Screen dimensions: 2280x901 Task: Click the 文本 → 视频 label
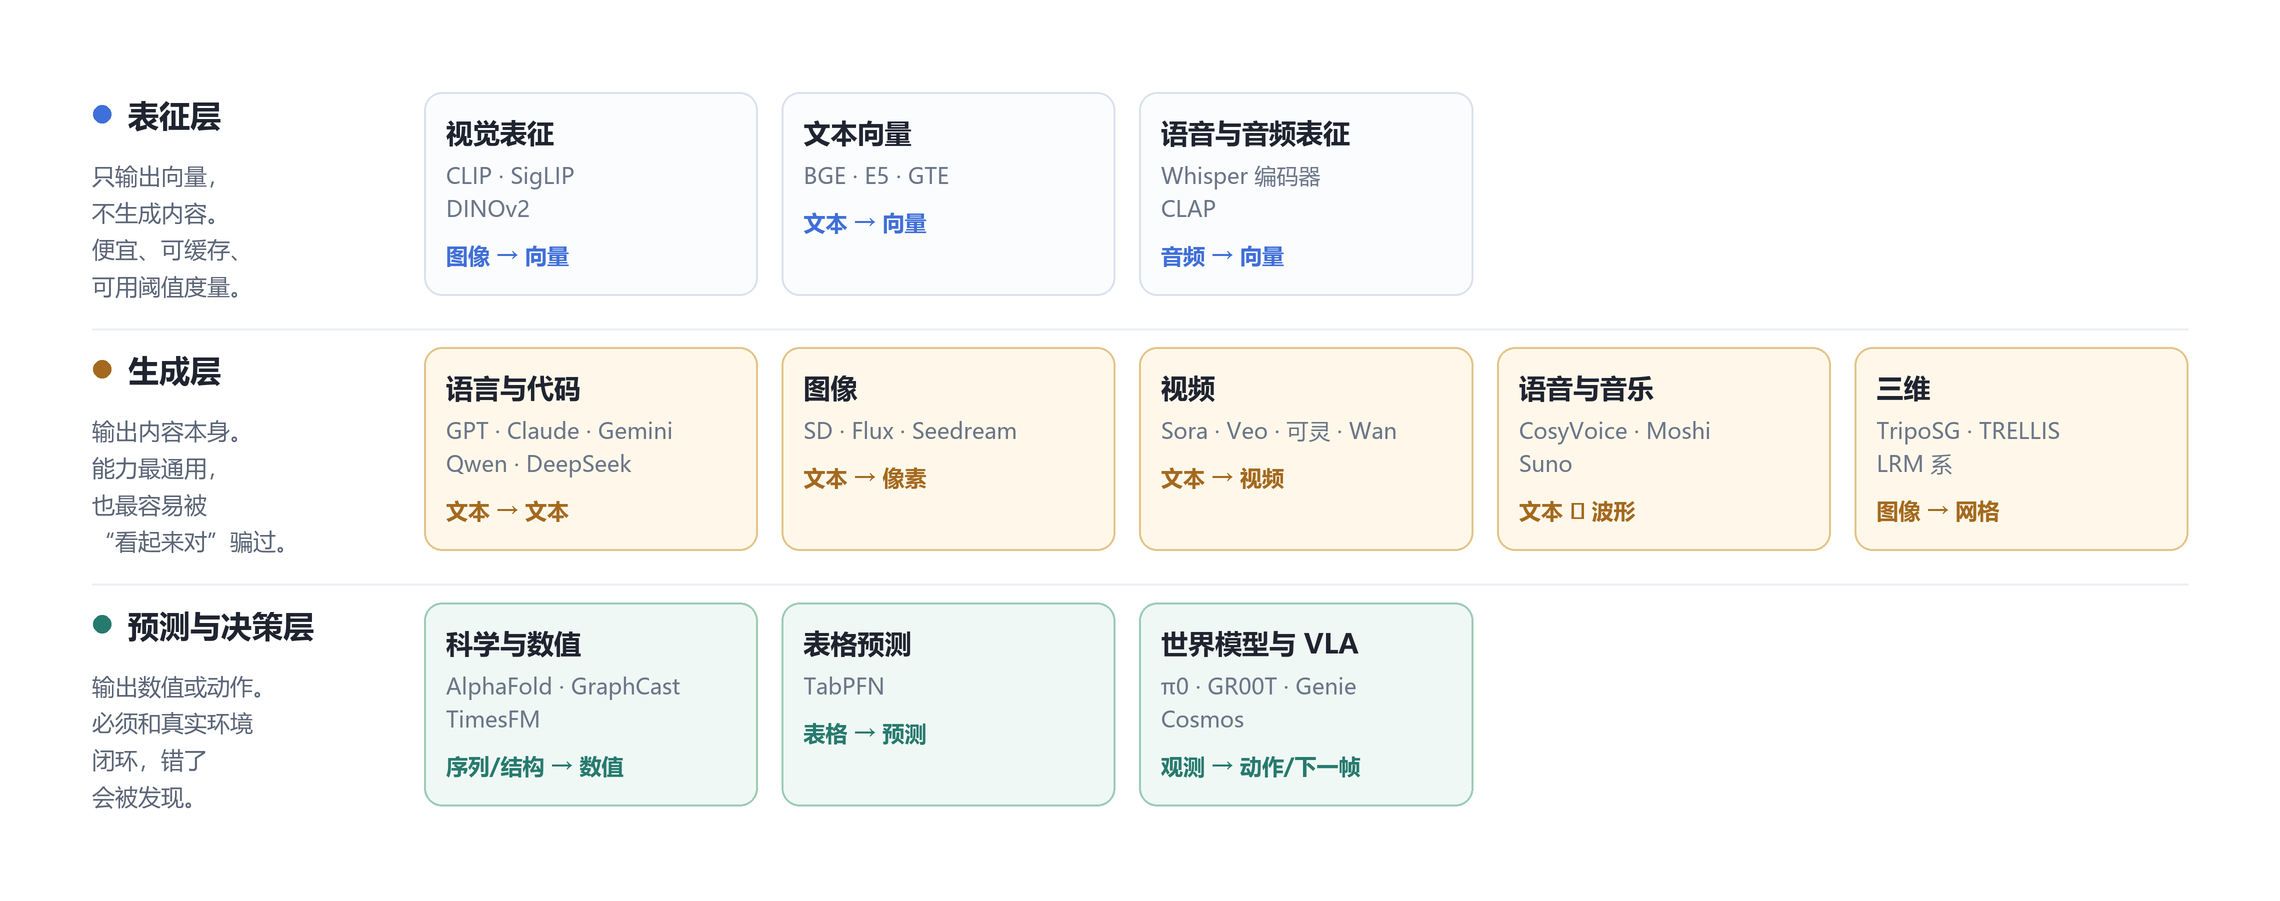(1222, 479)
